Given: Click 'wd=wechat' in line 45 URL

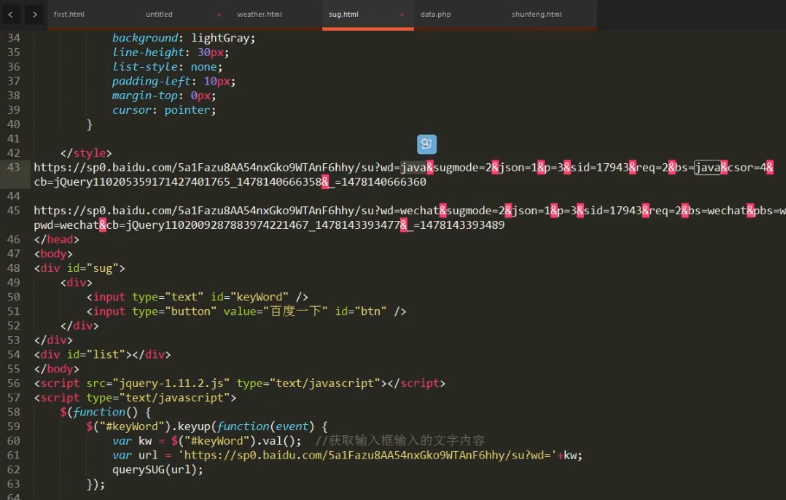Looking at the screenshot, I should pos(410,211).
